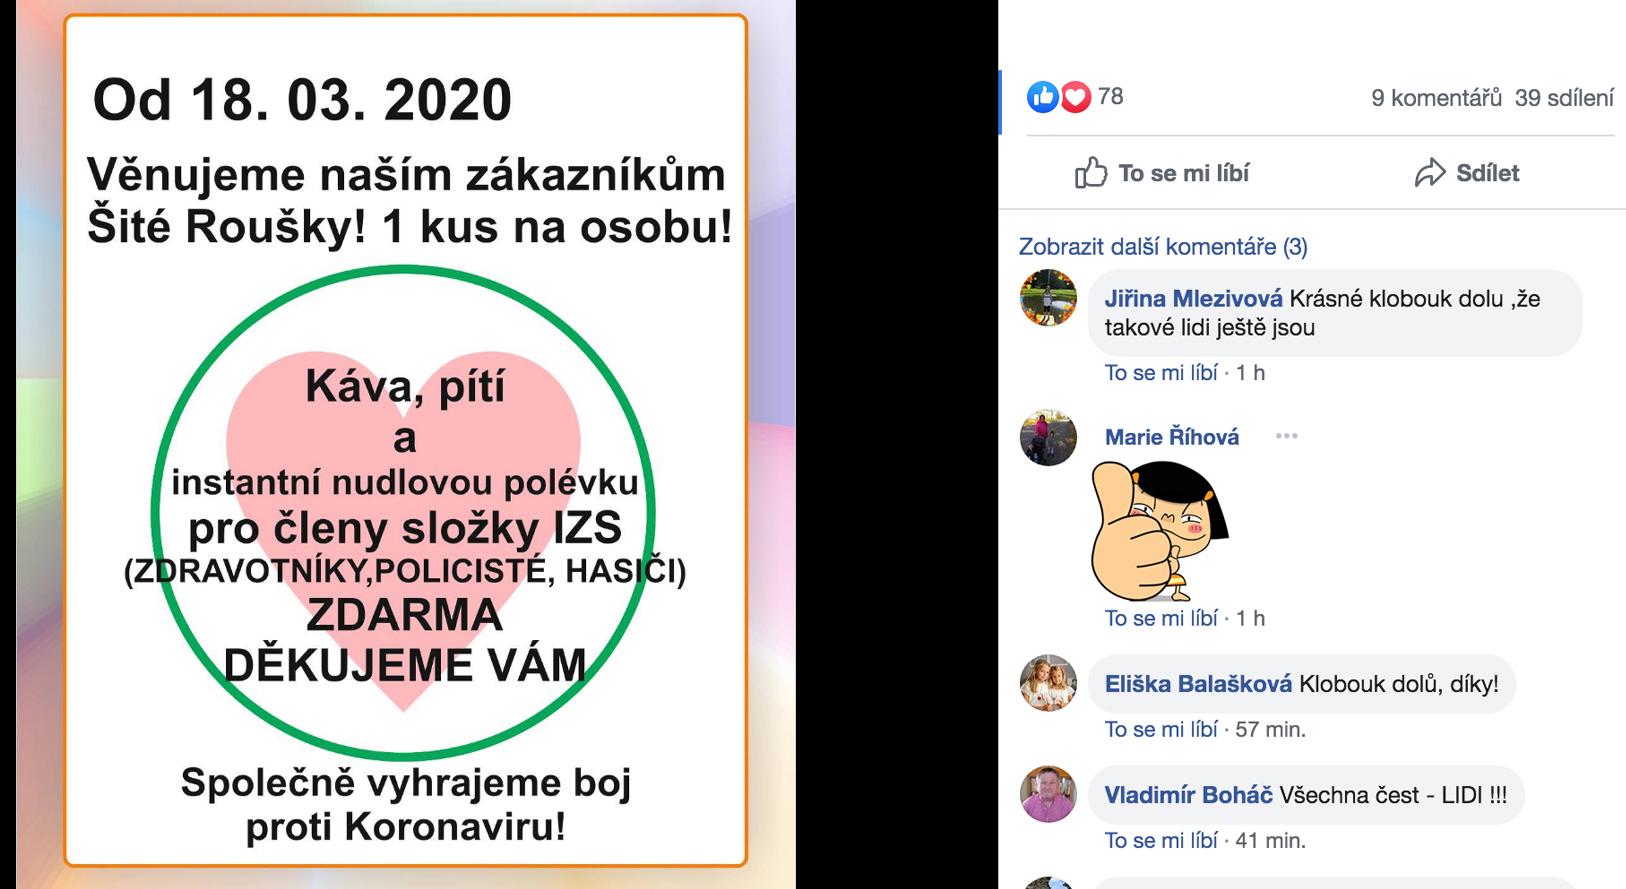Viewport: 1626px width, 889px height.
Task: Open the 78 reactions count
Action: pyautogui.click(x=1110, y=96)
